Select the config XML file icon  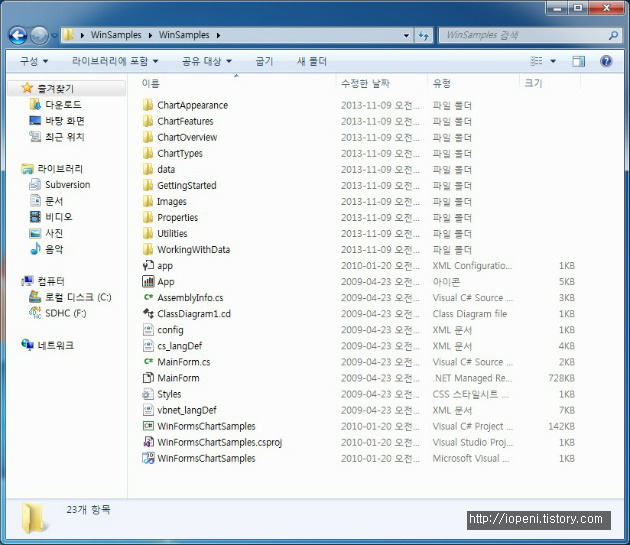click(x=148, y=330)
